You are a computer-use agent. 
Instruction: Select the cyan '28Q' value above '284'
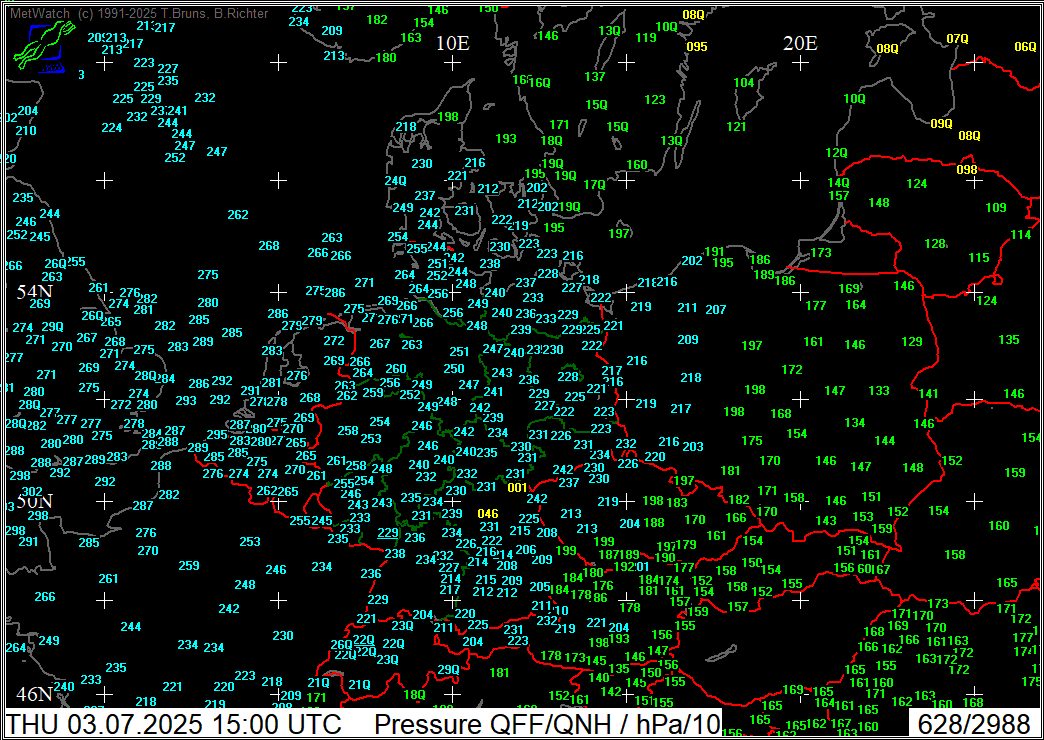(x=145, y=375)
